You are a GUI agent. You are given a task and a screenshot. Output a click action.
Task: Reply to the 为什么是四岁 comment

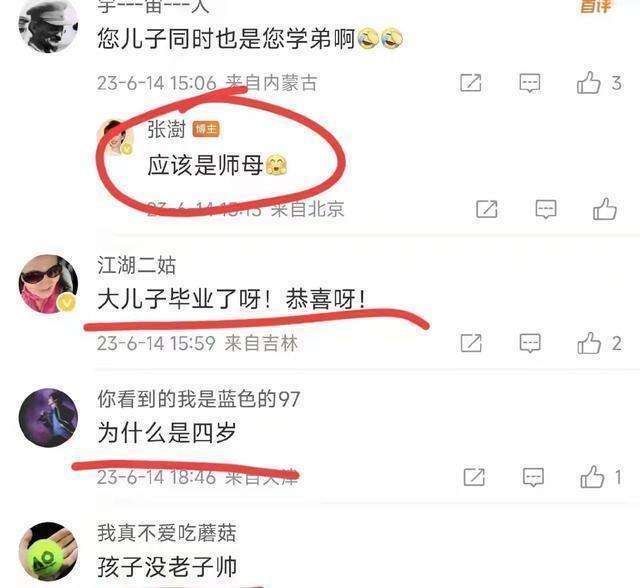coord(533,477)
